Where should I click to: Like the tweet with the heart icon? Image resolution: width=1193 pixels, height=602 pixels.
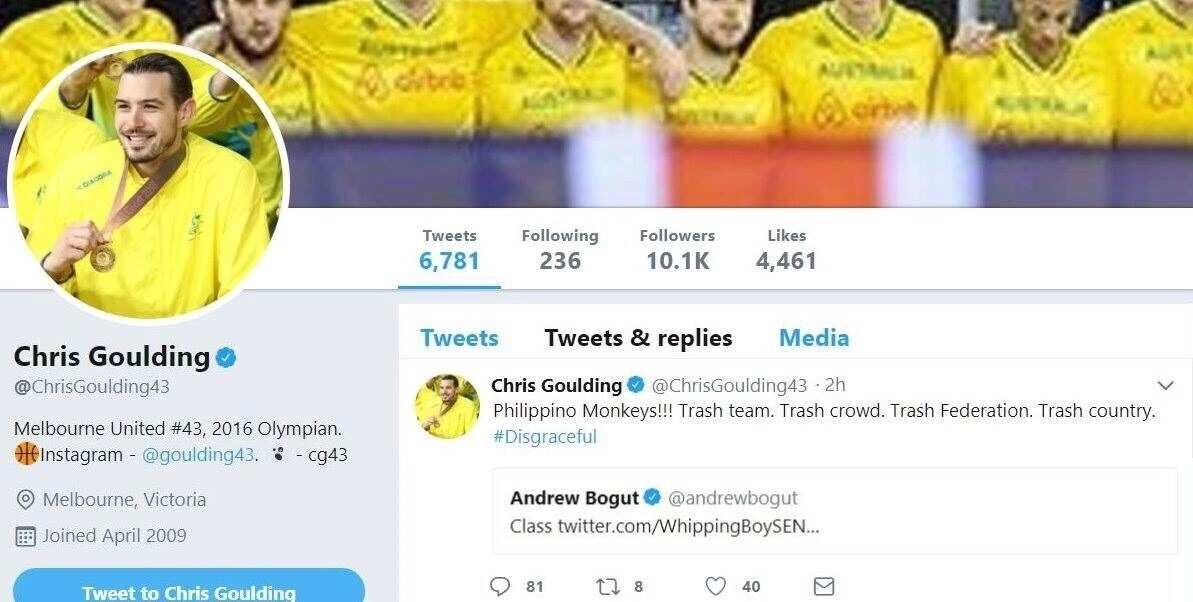click(x=715, y=586)
